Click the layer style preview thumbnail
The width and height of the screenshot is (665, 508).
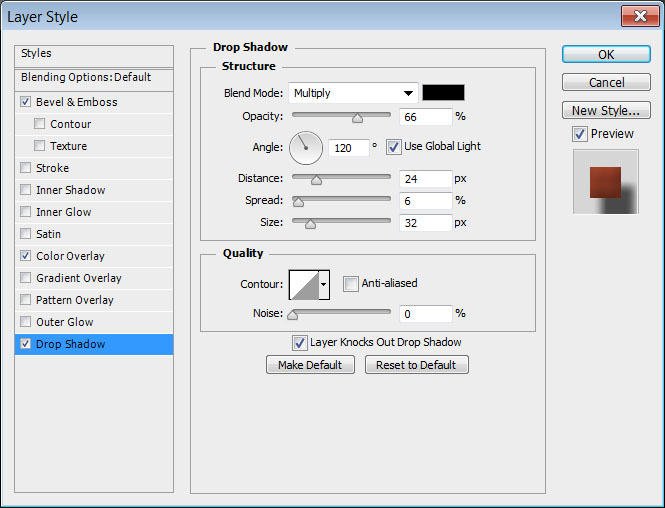(x=605, y=182)
